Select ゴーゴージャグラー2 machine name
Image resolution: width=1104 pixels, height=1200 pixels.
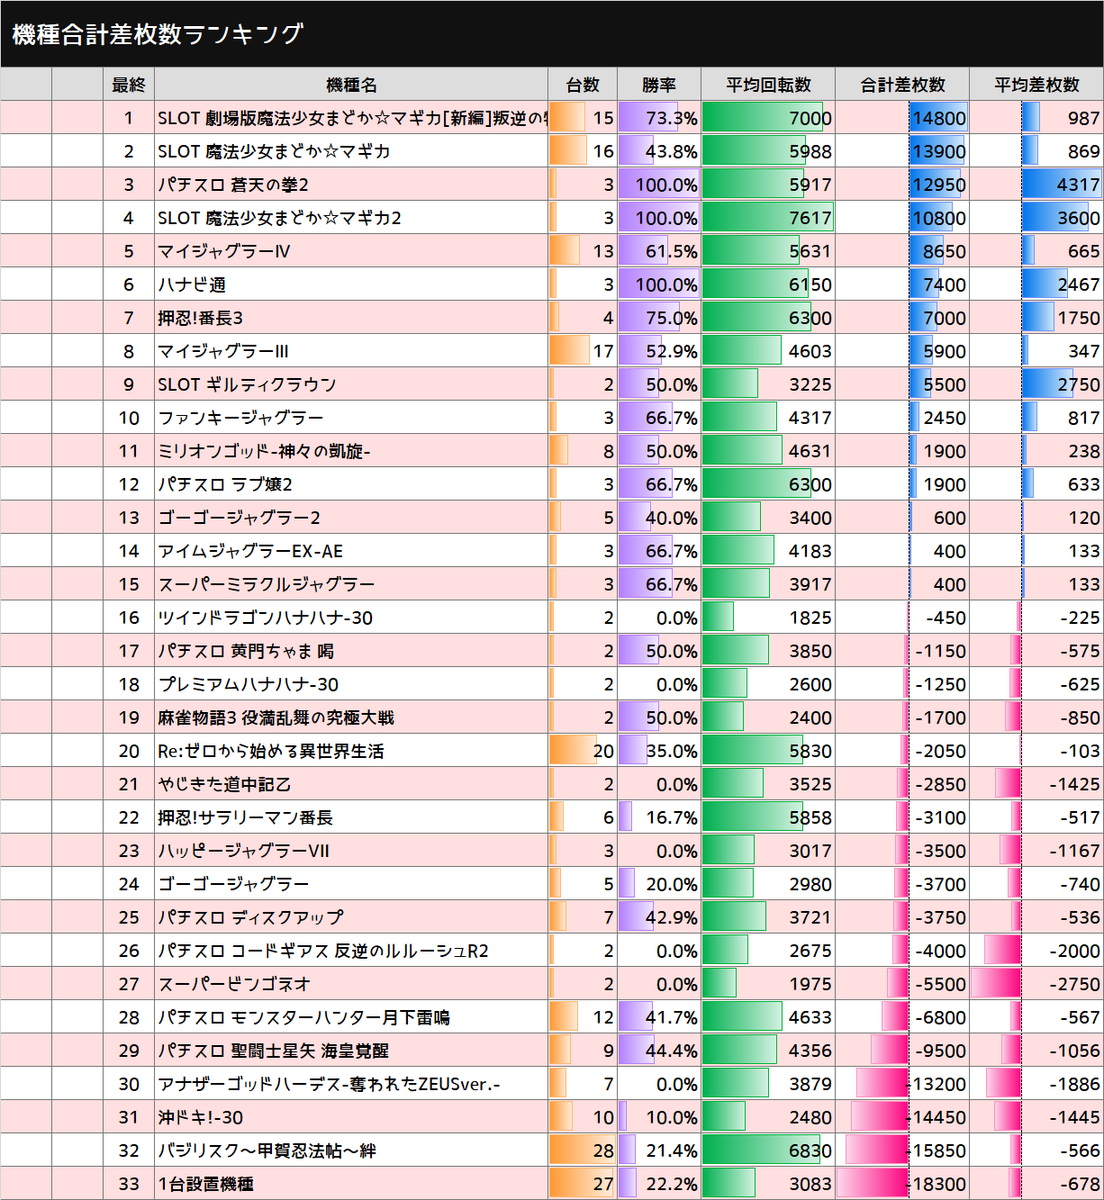click(x=239, y=518)
